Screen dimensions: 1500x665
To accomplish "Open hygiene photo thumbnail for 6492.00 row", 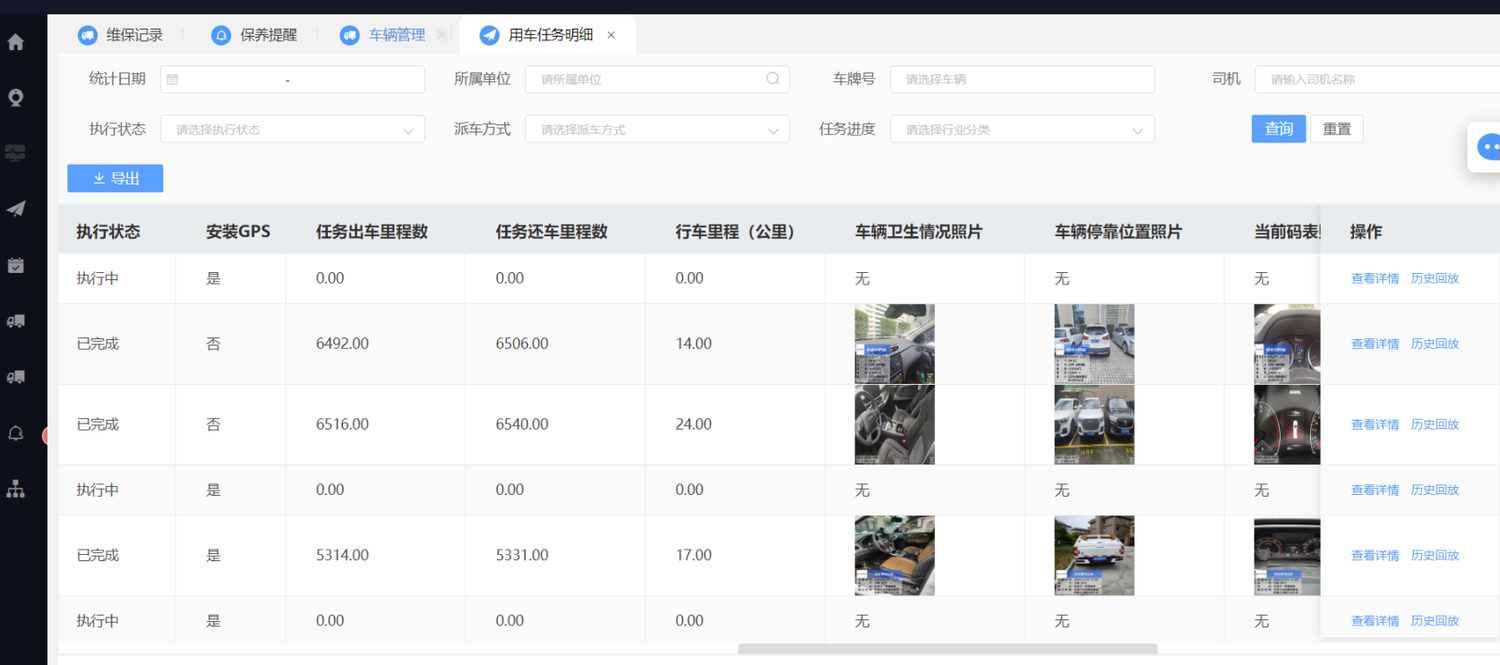I will pyautogui.click(x=894, y=344).
